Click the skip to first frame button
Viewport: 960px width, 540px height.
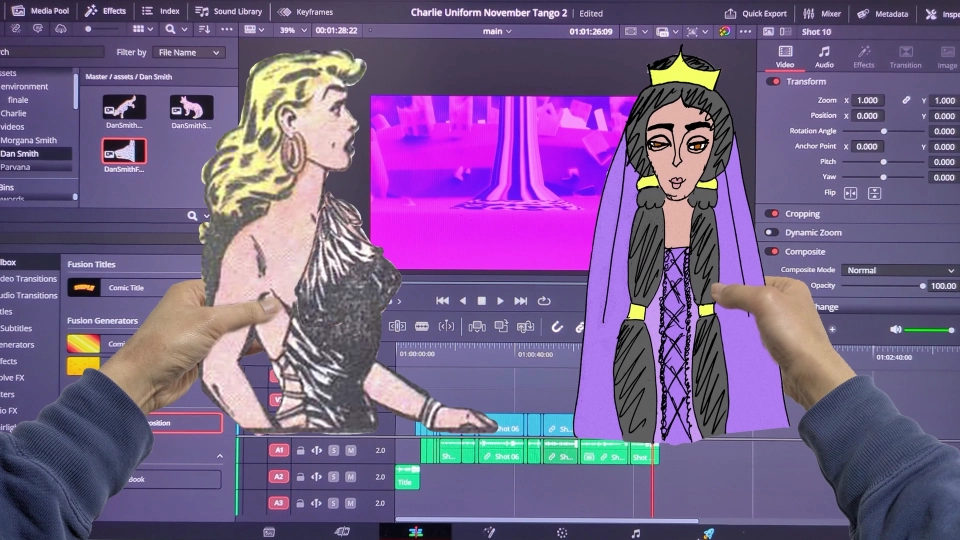click(442, 301)
